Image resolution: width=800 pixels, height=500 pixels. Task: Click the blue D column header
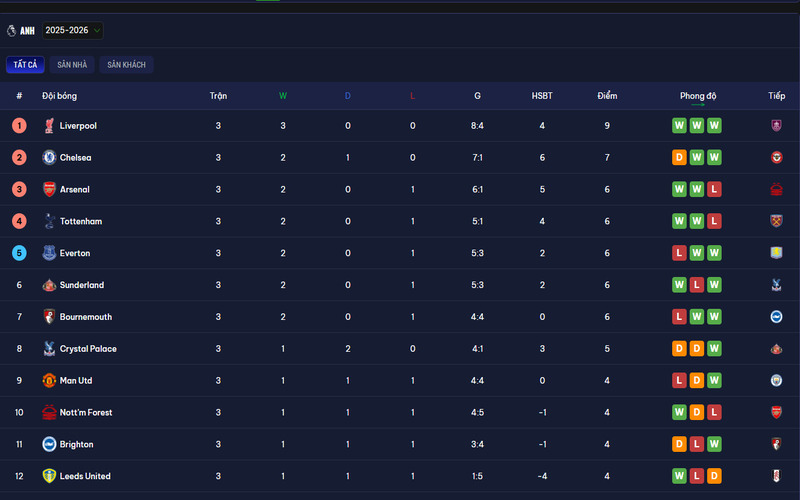click(x=348, y=96)
